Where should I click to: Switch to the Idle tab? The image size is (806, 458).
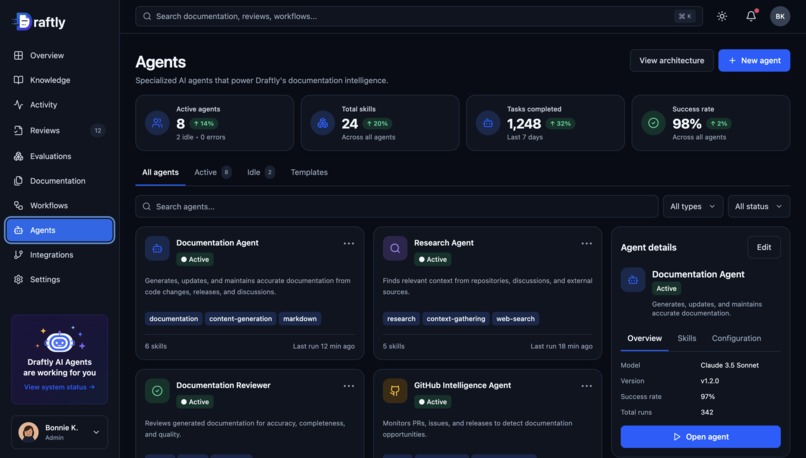[261, 173]
